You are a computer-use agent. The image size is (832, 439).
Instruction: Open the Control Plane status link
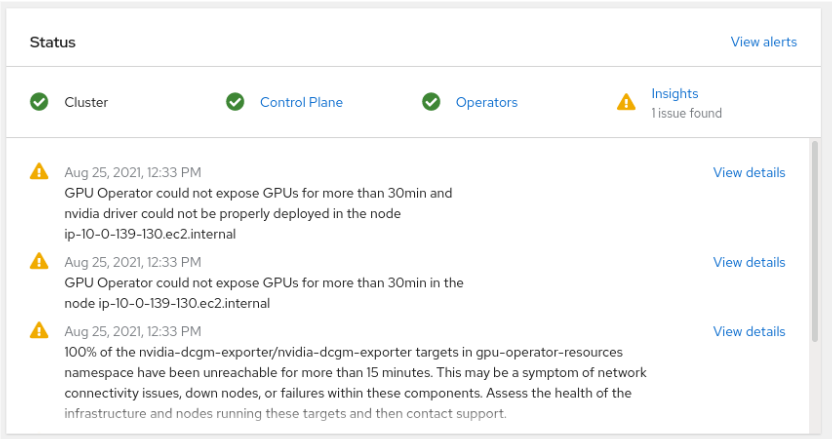[301, 102]
